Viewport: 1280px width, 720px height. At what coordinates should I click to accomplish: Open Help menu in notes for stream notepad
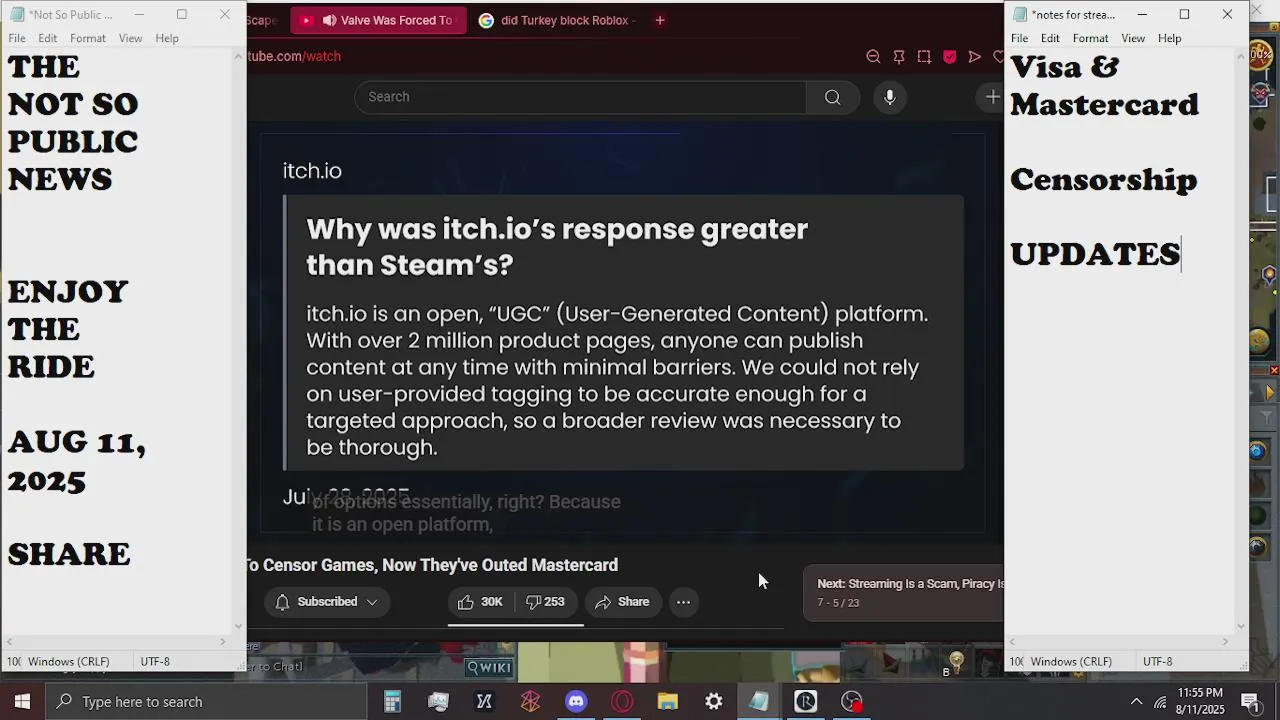[1169, 38]
